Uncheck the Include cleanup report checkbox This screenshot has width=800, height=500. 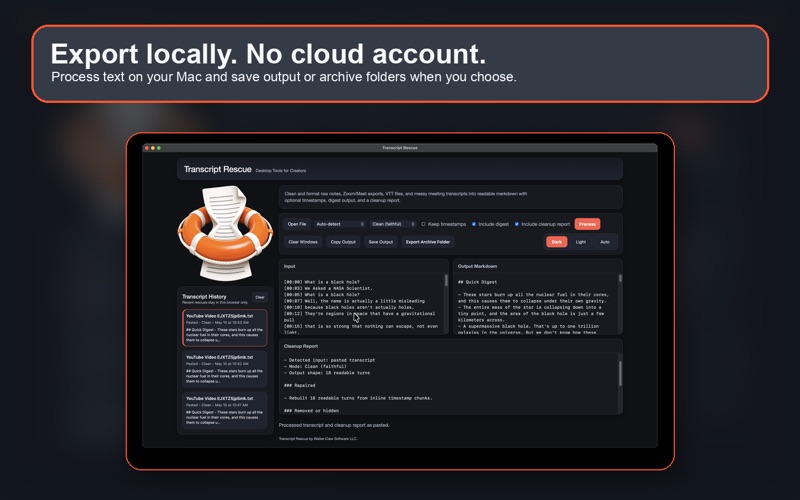(517, 224)
